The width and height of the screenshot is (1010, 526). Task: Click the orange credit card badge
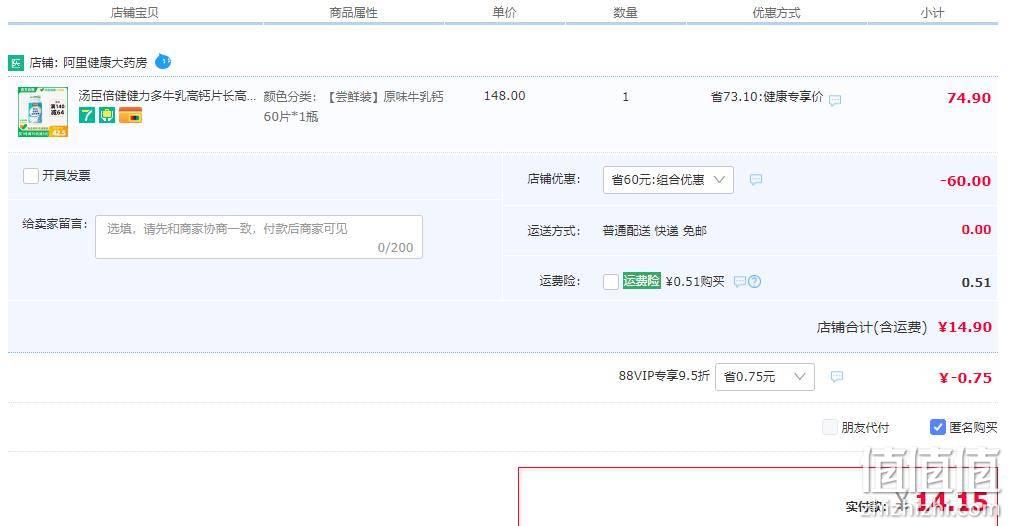(130, 115)
